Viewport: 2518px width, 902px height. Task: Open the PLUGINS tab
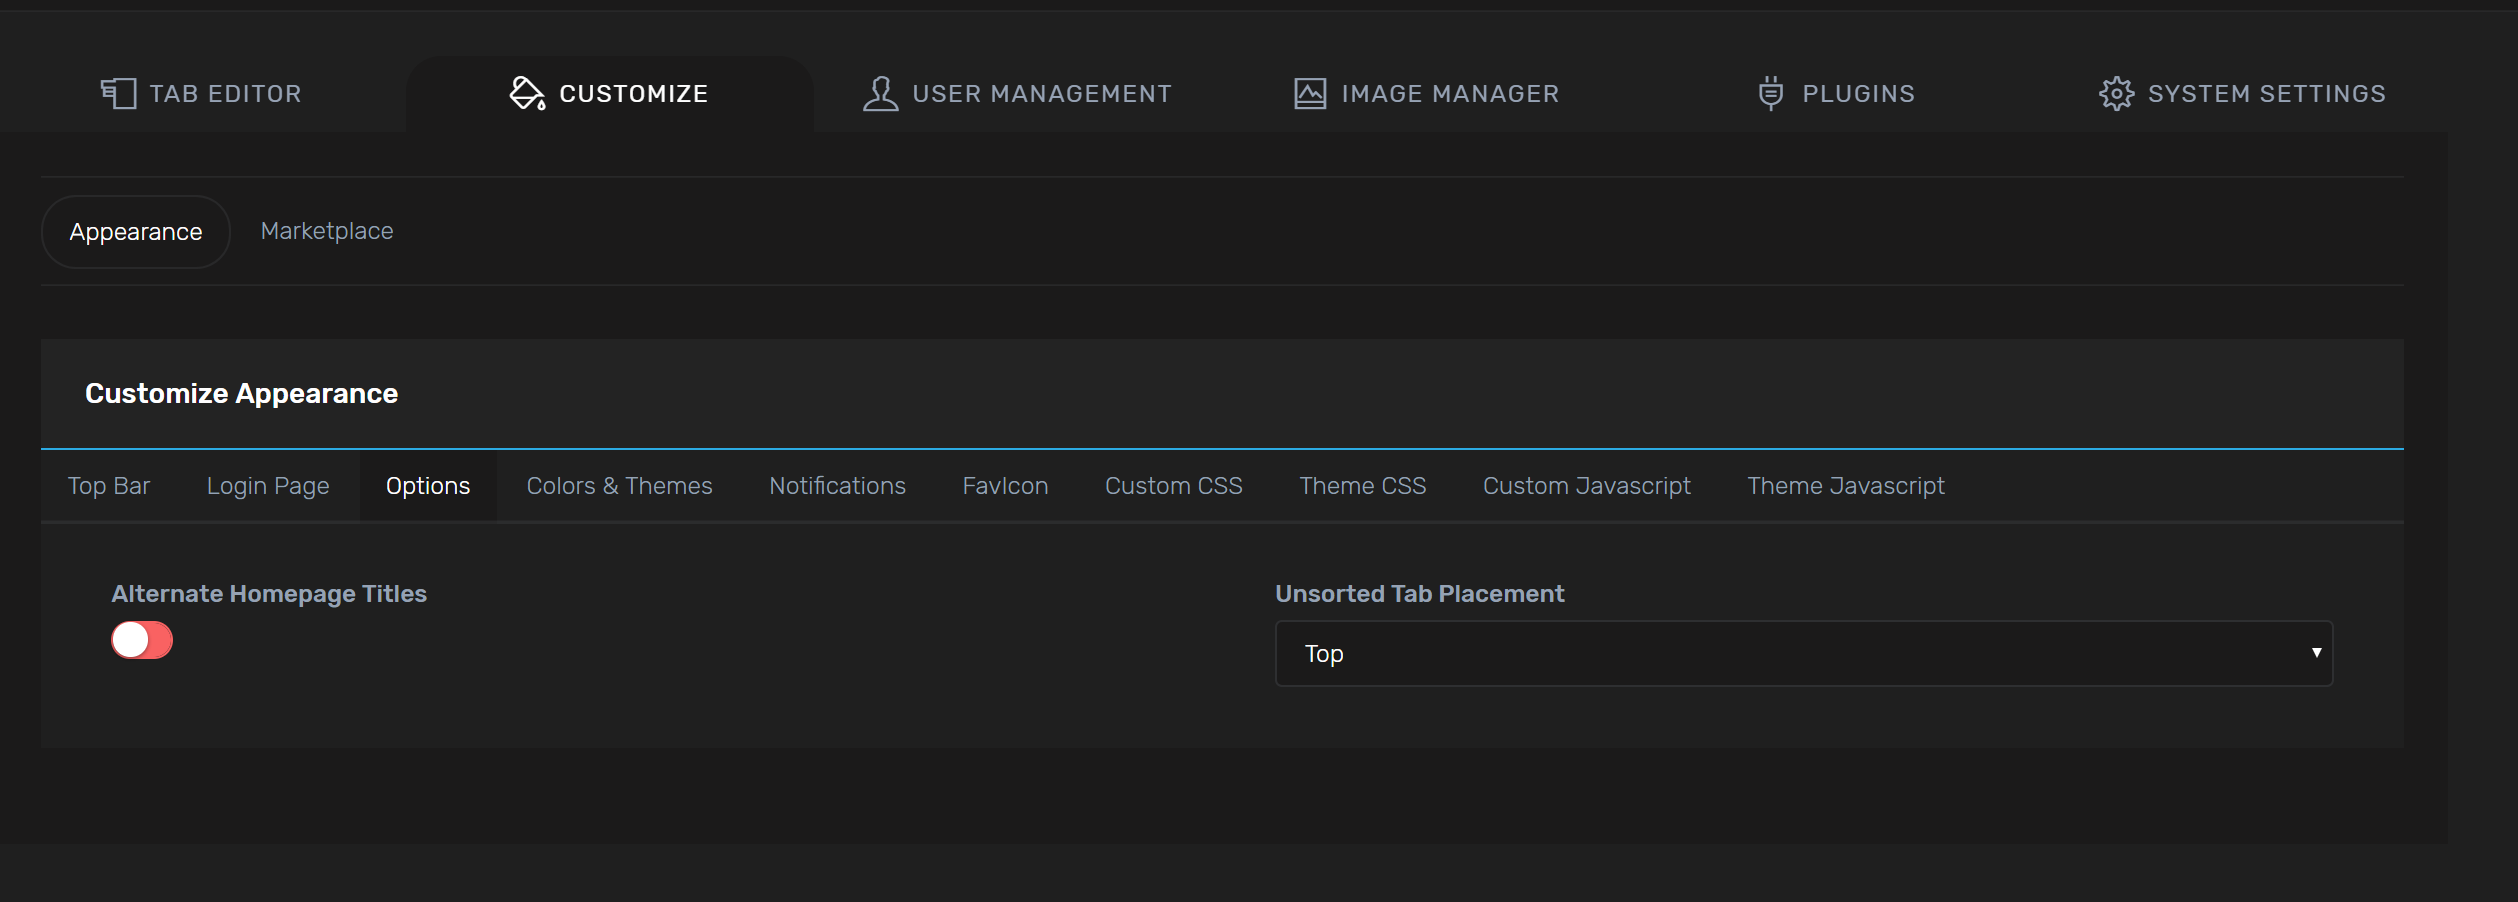pyautogui.click(x=1836, y=94)
